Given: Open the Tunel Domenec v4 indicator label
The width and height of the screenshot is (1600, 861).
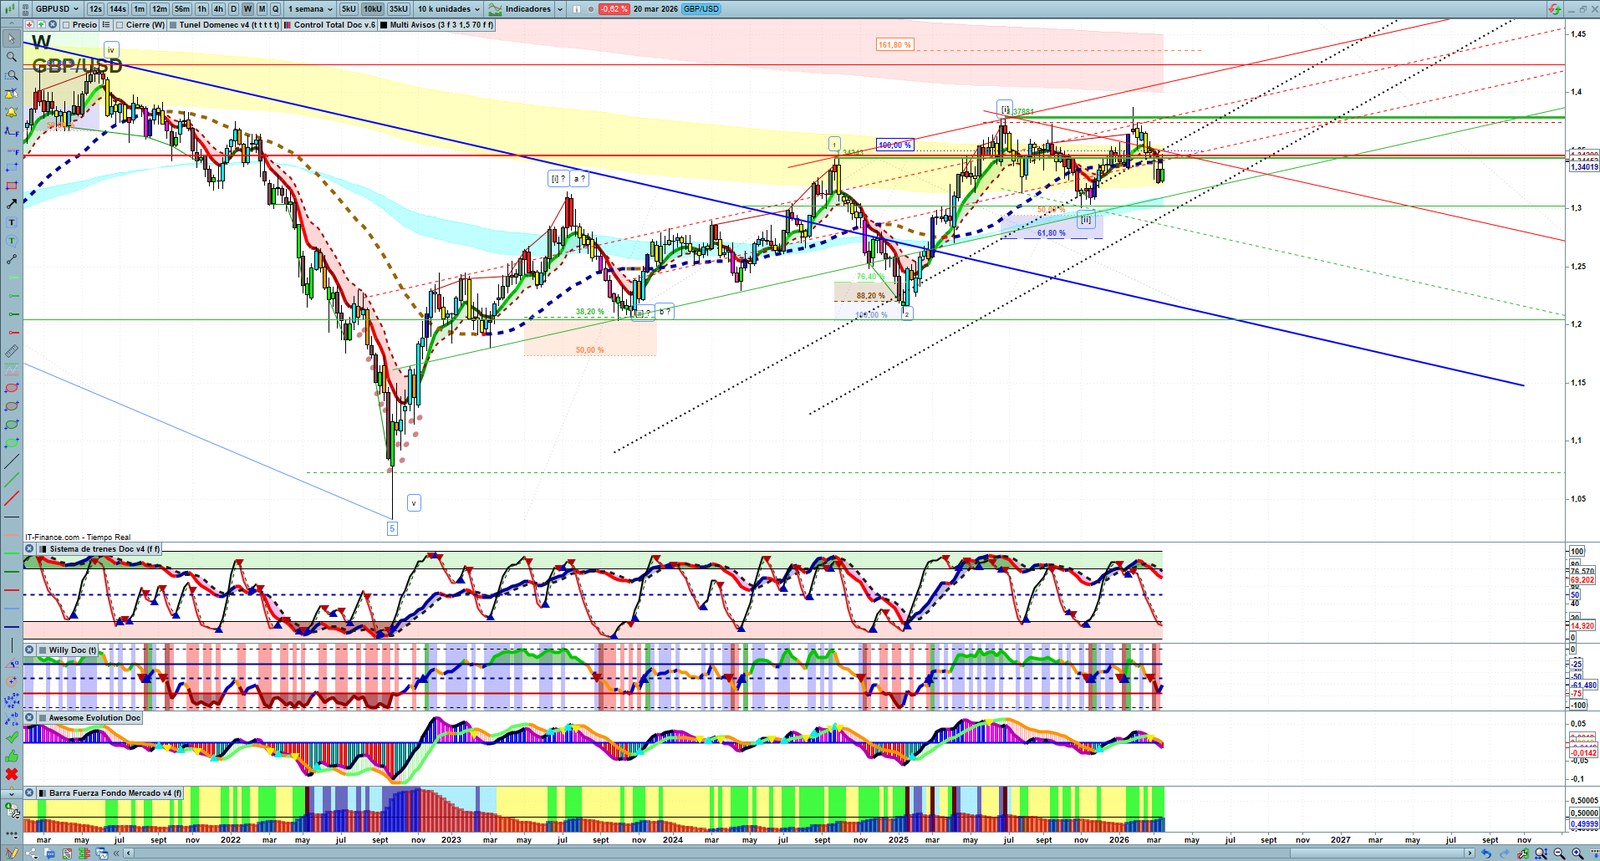Looking at the screenshot, I should [x=229, y=25].
